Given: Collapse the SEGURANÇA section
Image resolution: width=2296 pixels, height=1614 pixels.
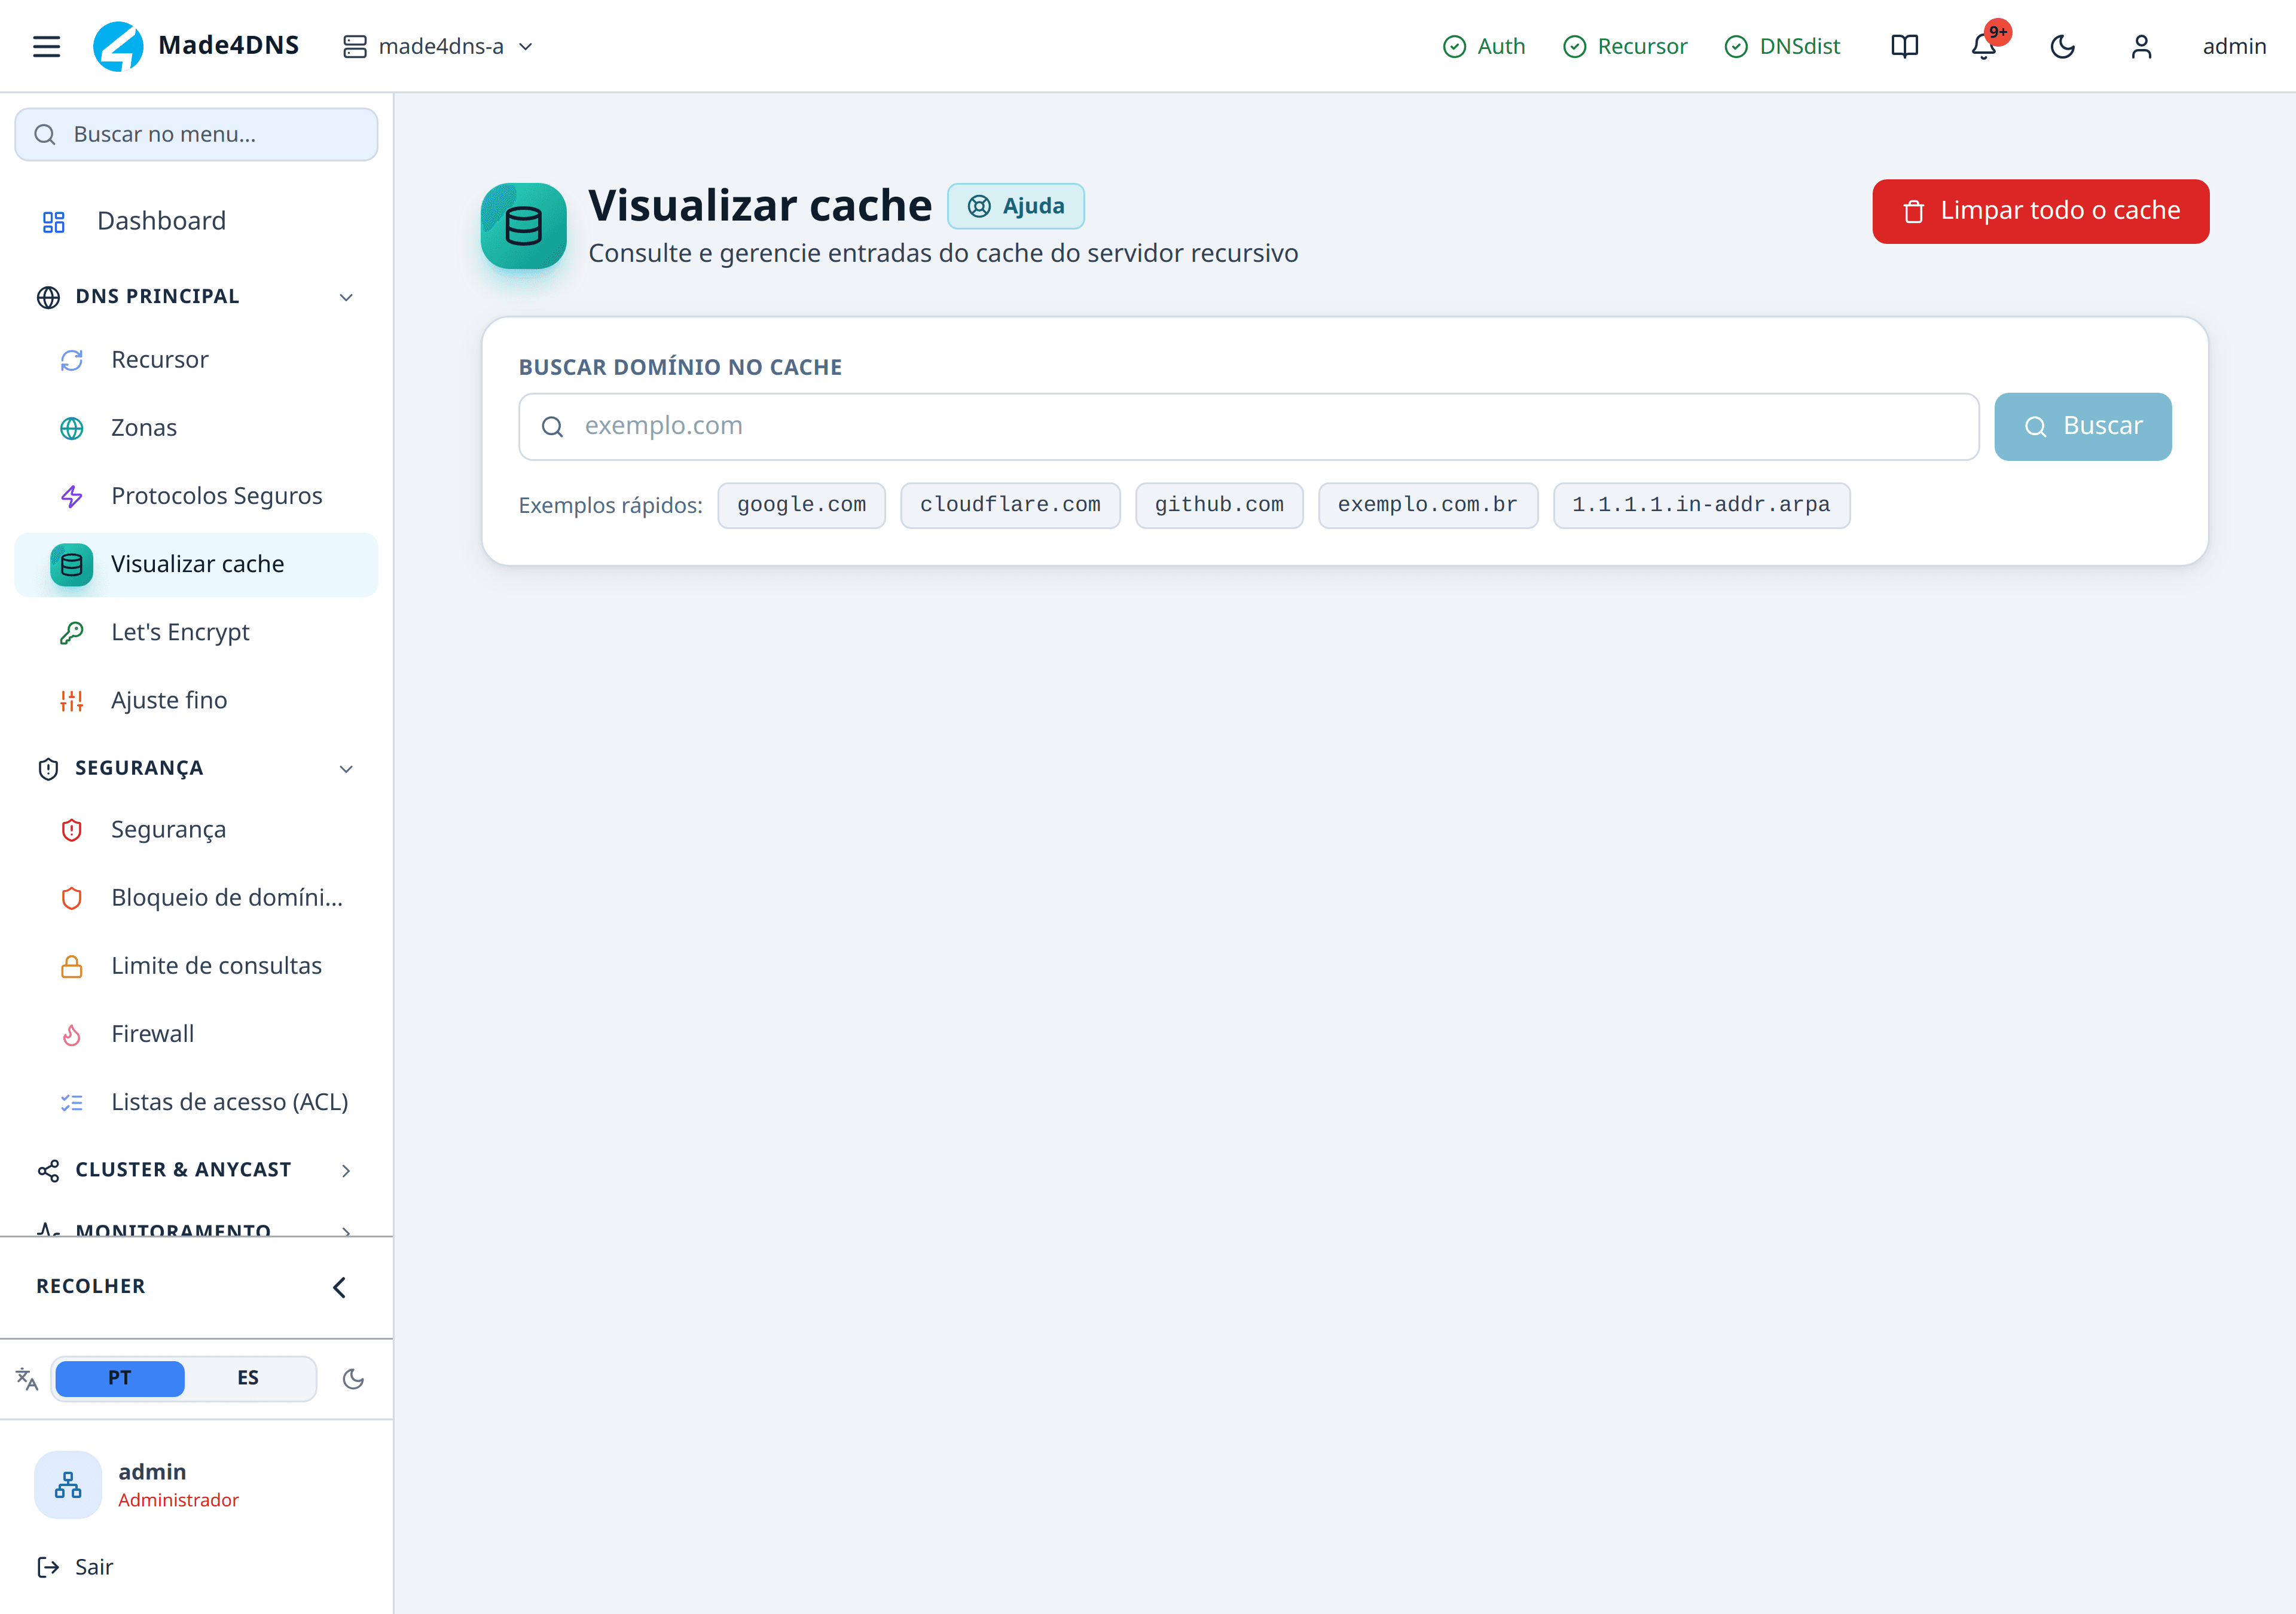Looking at the screenshot, I should (x=196, y=768).
